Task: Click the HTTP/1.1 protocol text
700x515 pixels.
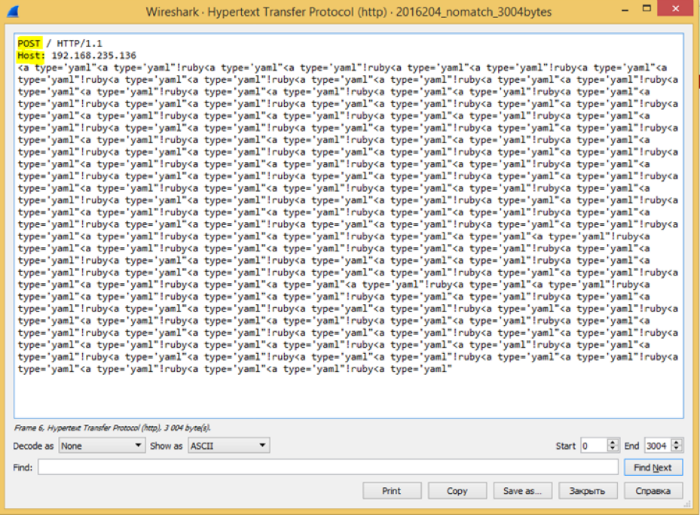Action: [79, 43]
